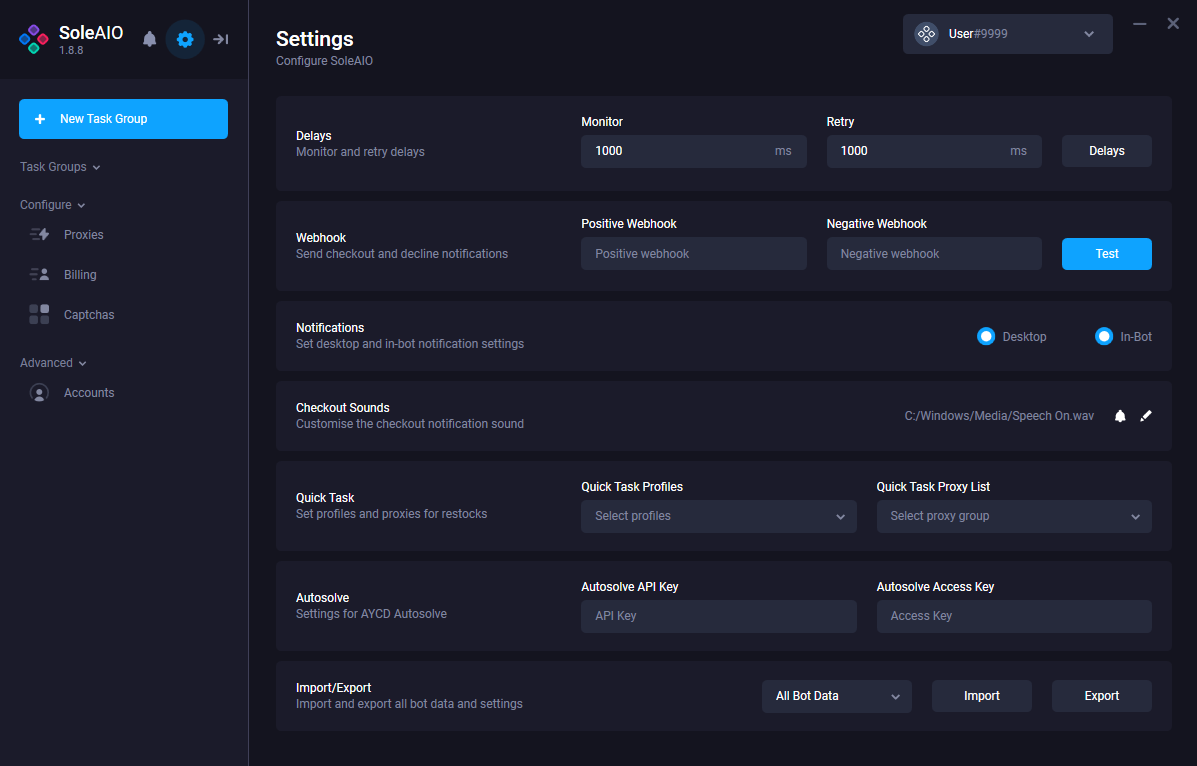
Task: Toggle the In-Bot notifications radio
Action: (1104, 336)
